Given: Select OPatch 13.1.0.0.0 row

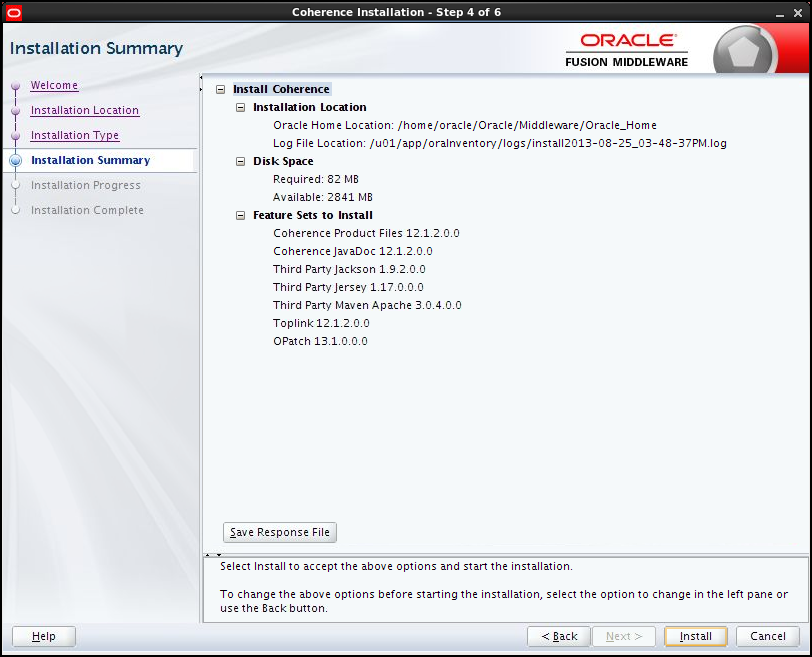Looking at the screenshot, I should pos(320,341).
